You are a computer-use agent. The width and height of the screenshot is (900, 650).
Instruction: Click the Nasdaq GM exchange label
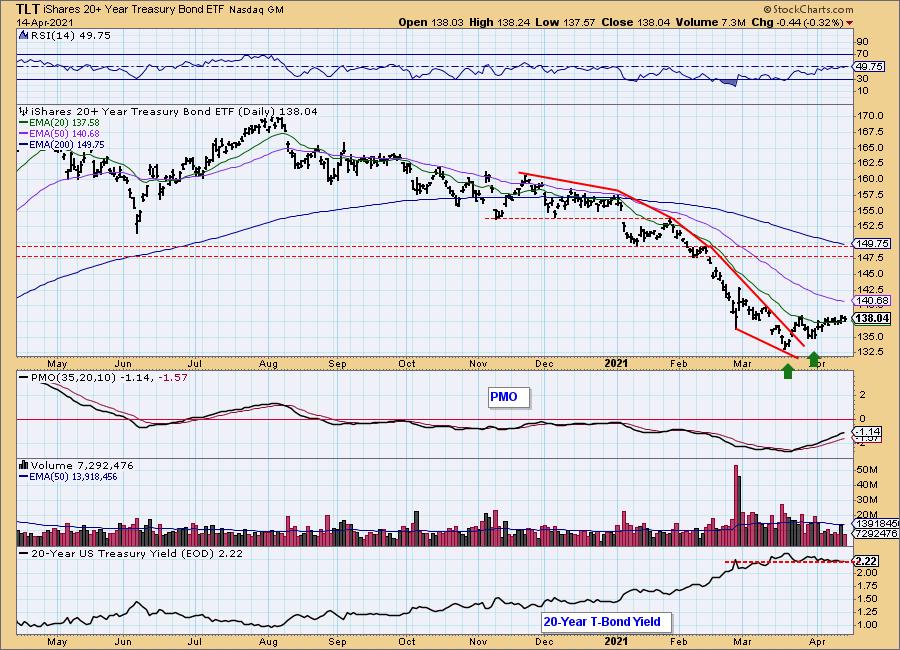(x=256, y=10)
